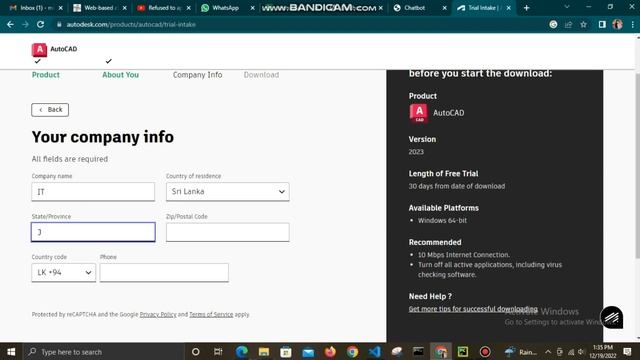
Task: Open notification center on taskbar
Action: pyautogui.click(x=628, y=352)
